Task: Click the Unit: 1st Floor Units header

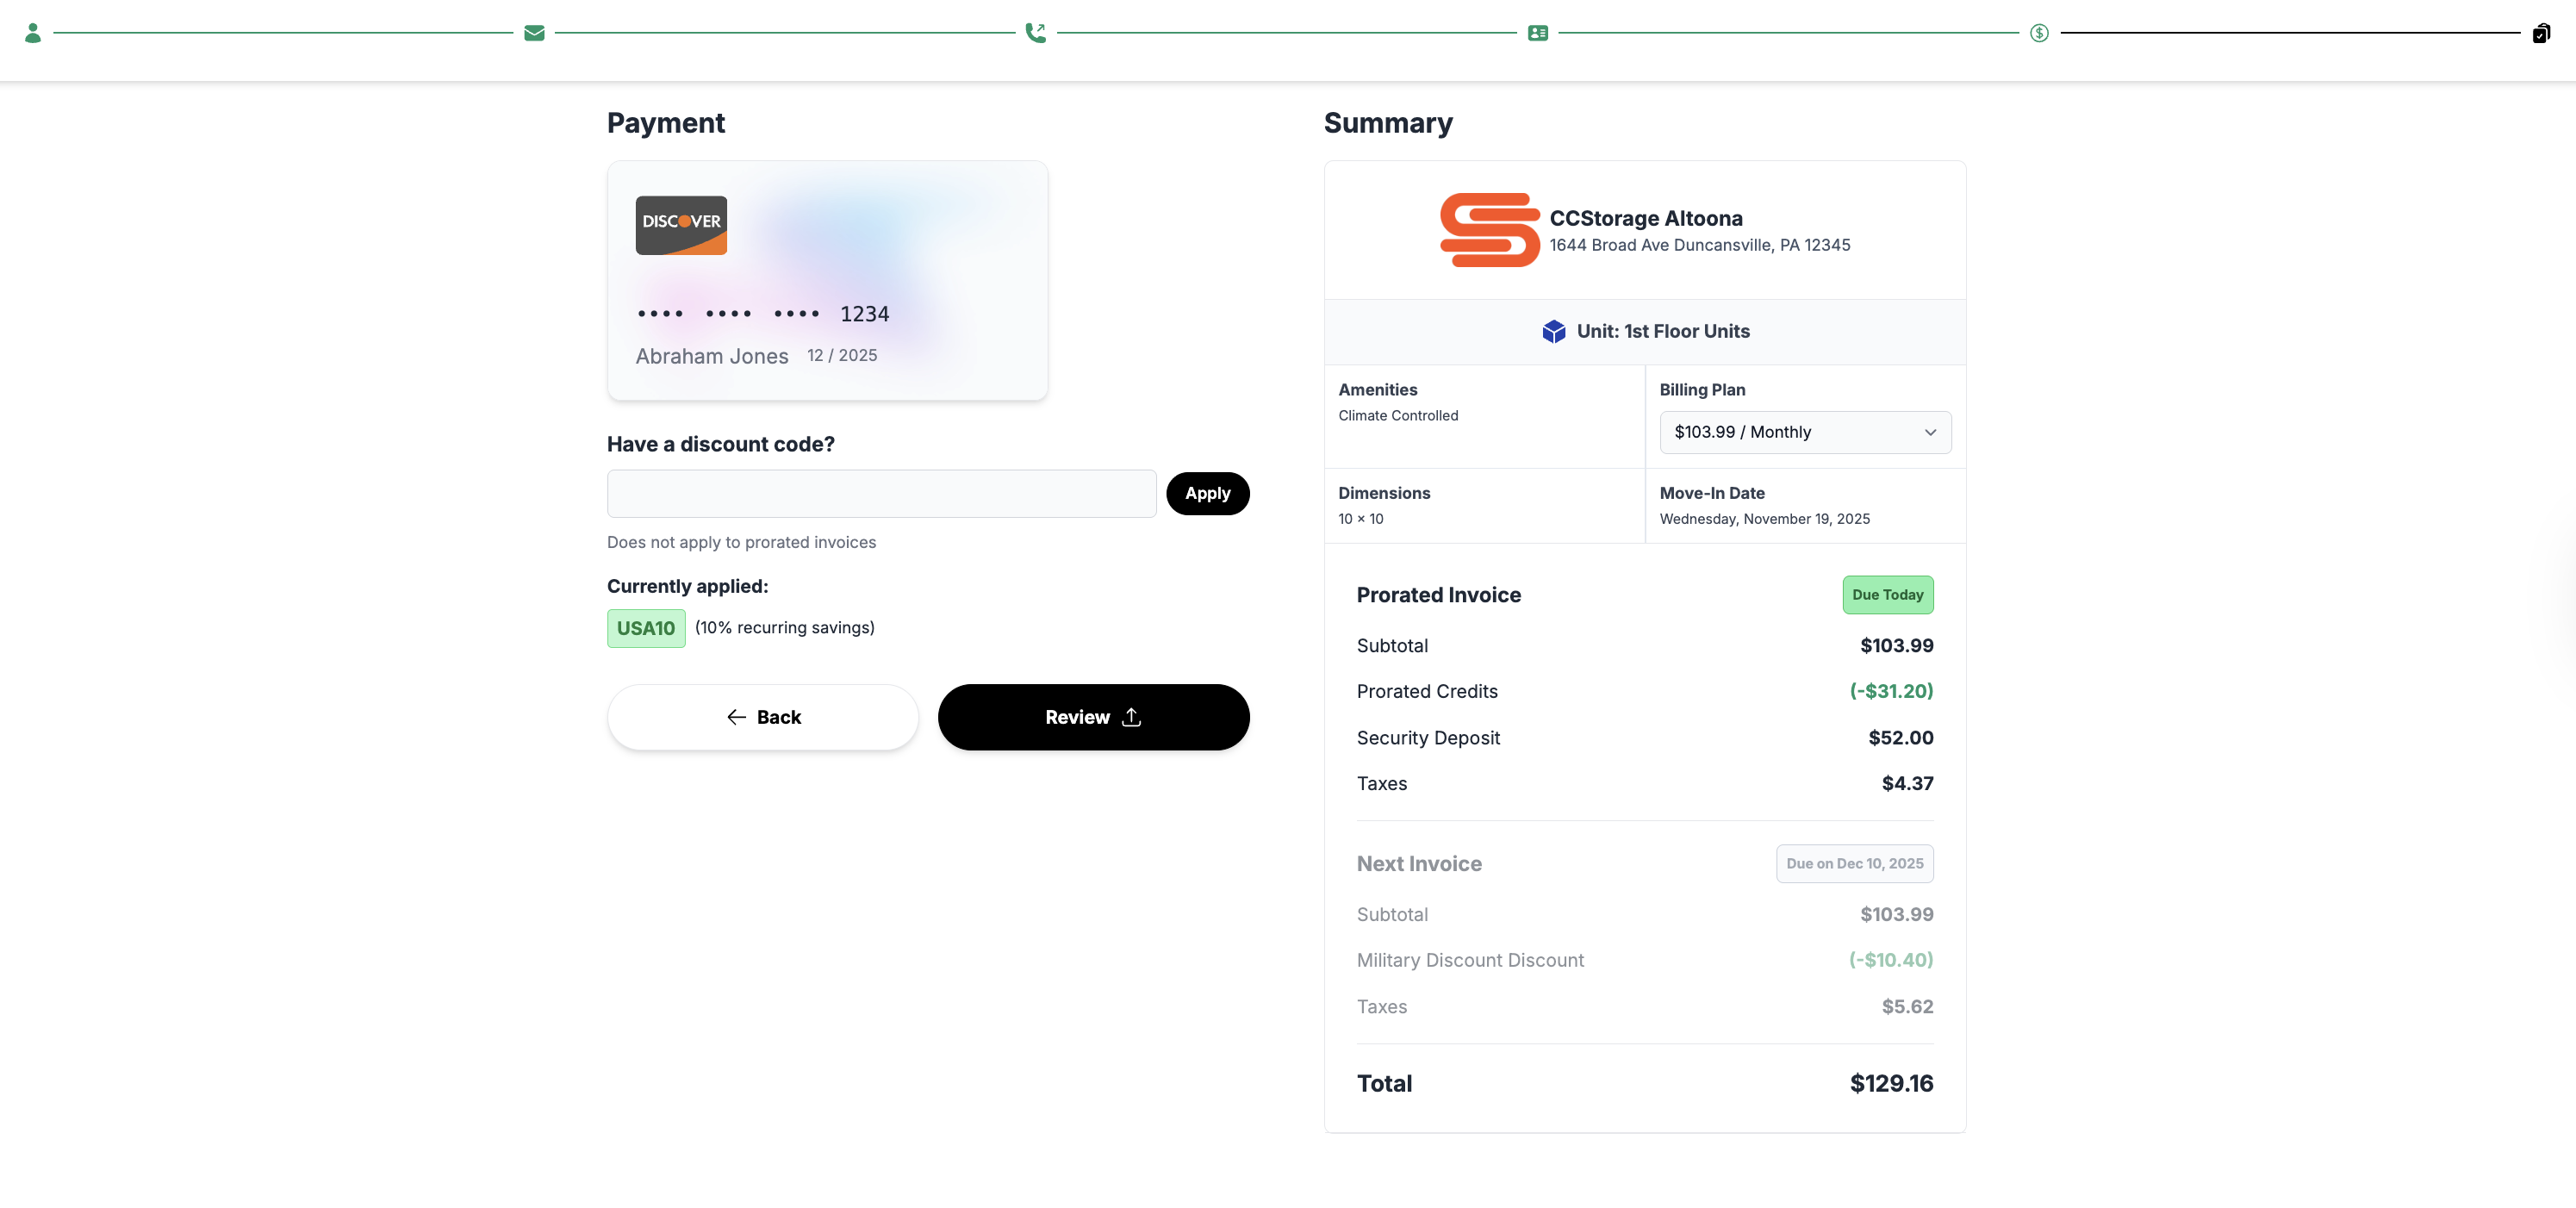Action: pyautogui.click(x=1662, y=331)
